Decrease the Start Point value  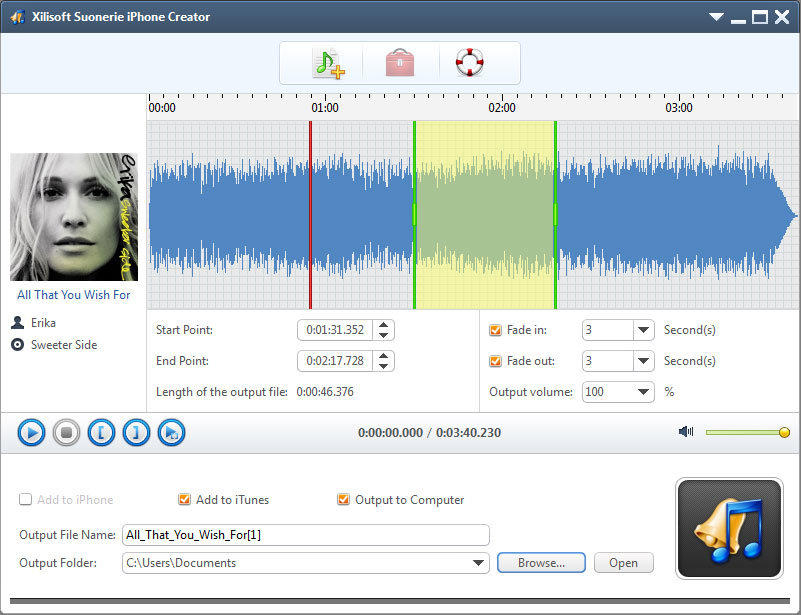tap(384, 335)
